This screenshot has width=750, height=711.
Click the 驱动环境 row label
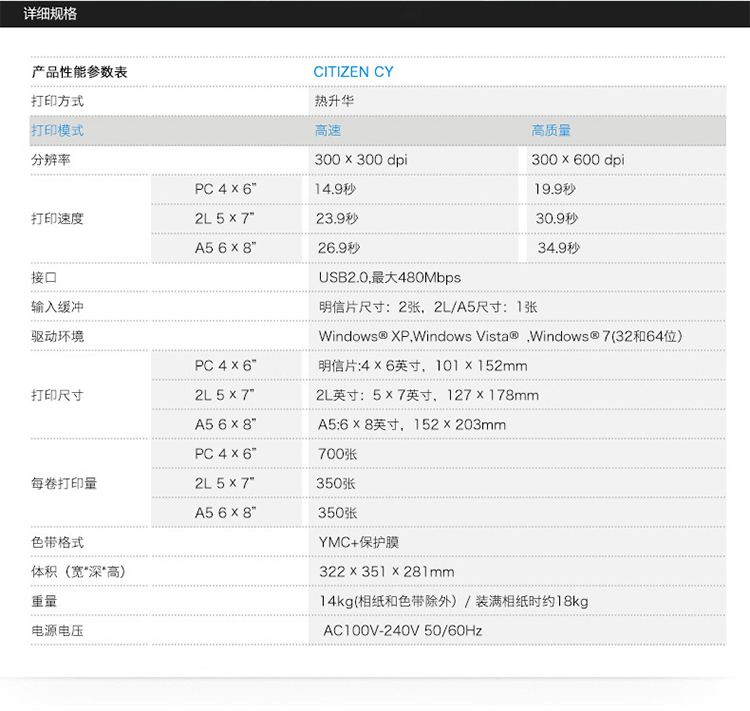pos(57,336)
